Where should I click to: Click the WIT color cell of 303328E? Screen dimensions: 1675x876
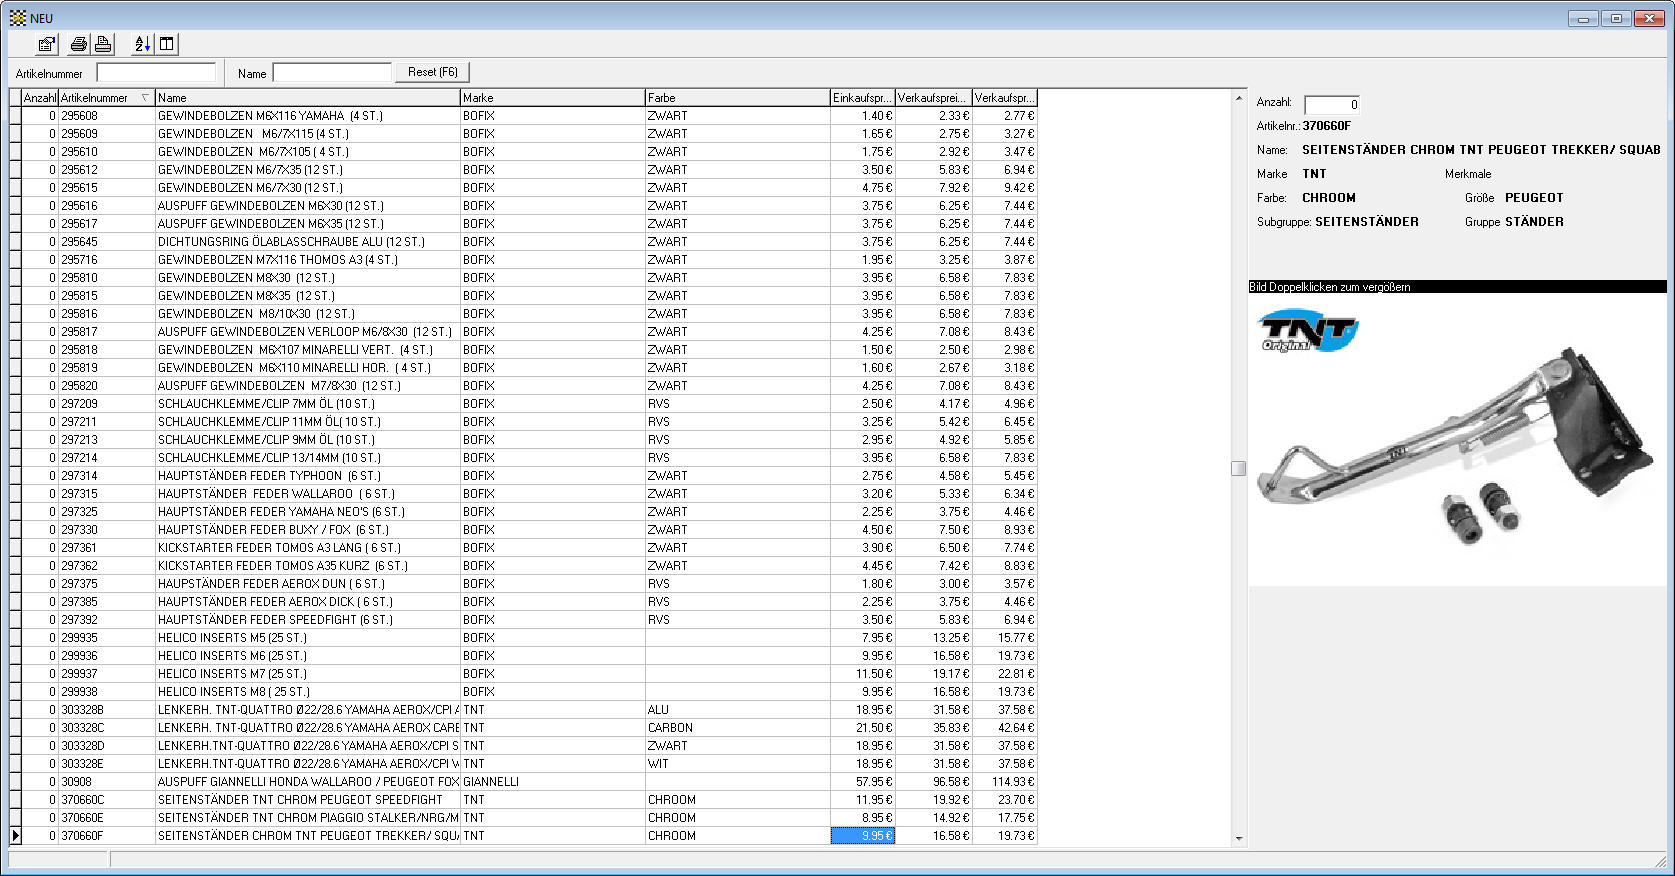(x=738, y=764)
